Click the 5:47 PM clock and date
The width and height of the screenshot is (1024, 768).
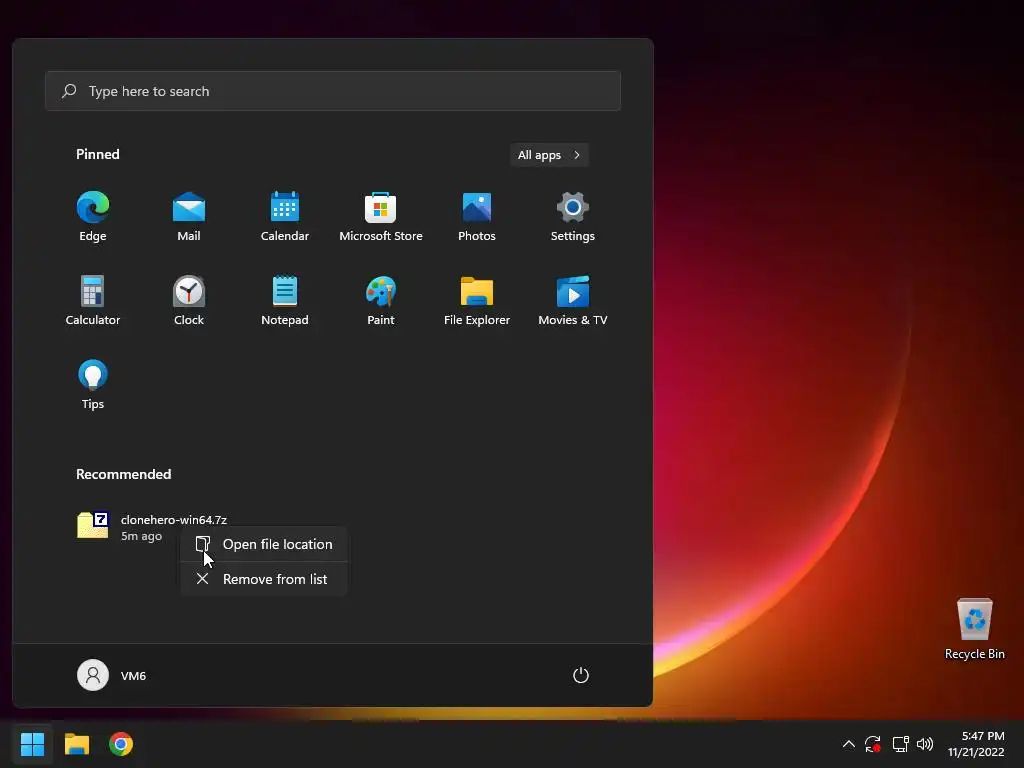coord(976,744)
